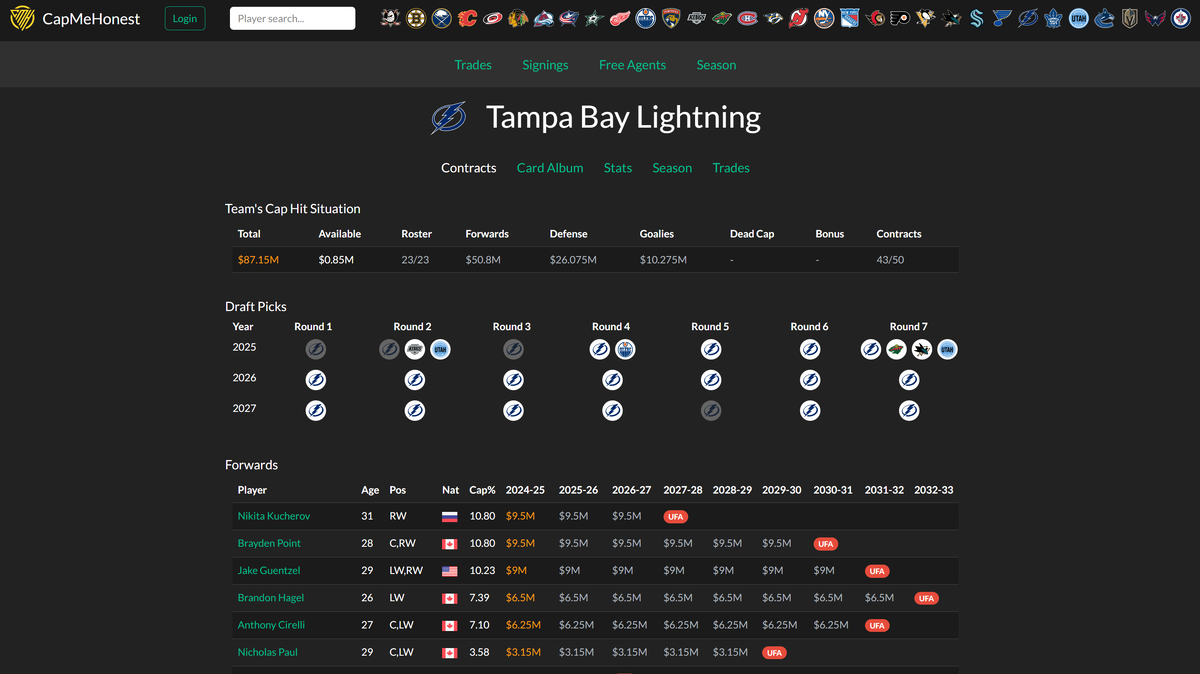Open Brayden Point player page
This screenshot has width=1200, height=674.
(x=269, y=543)
